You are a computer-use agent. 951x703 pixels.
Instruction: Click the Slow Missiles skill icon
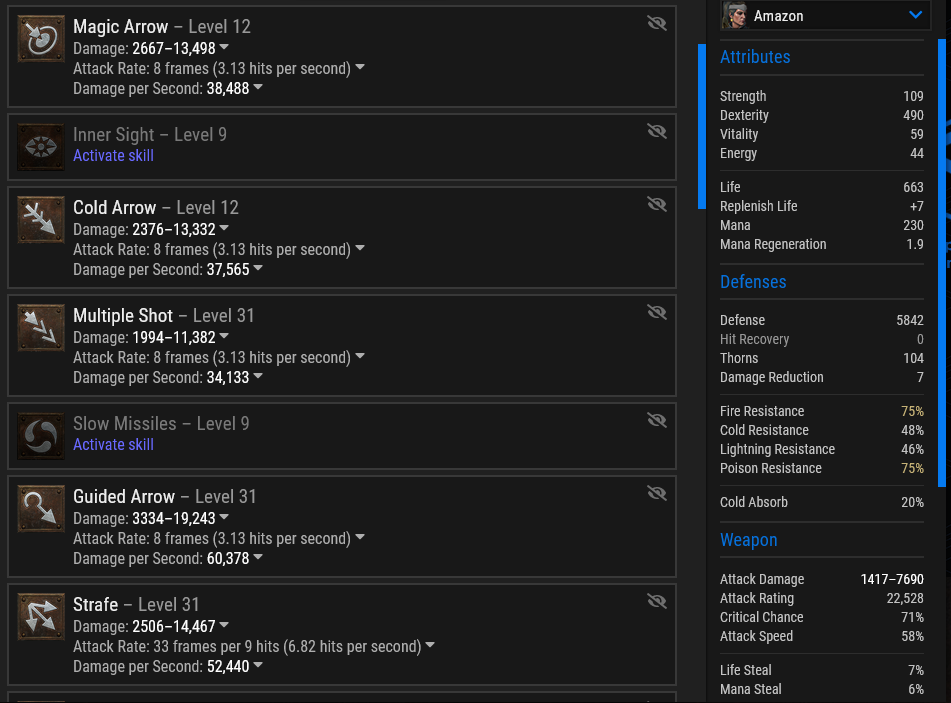coord(41,436)
